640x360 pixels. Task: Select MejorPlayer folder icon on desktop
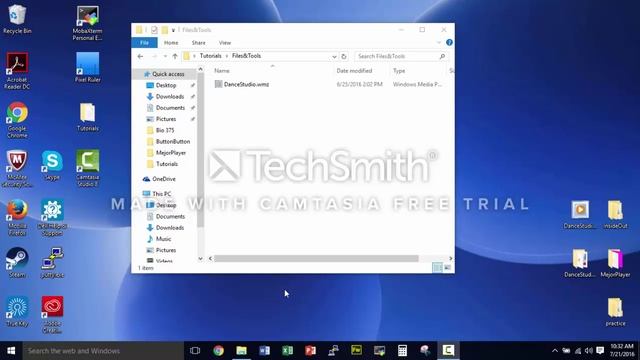[616, 263]
